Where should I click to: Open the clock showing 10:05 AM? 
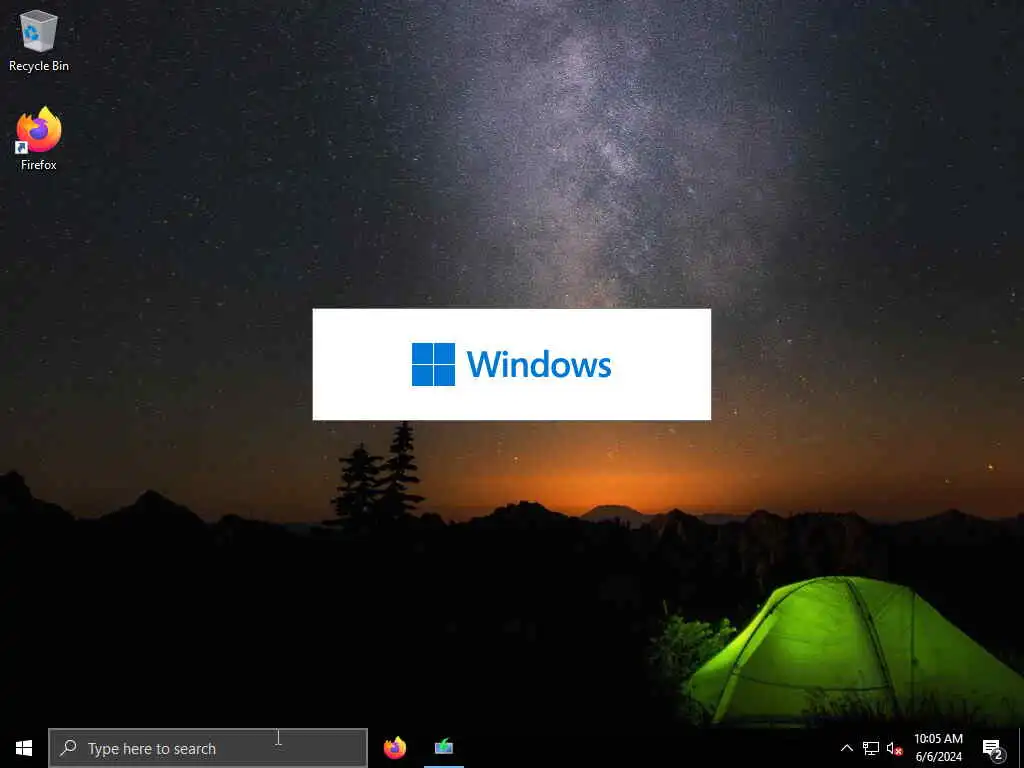click(938, 748)
